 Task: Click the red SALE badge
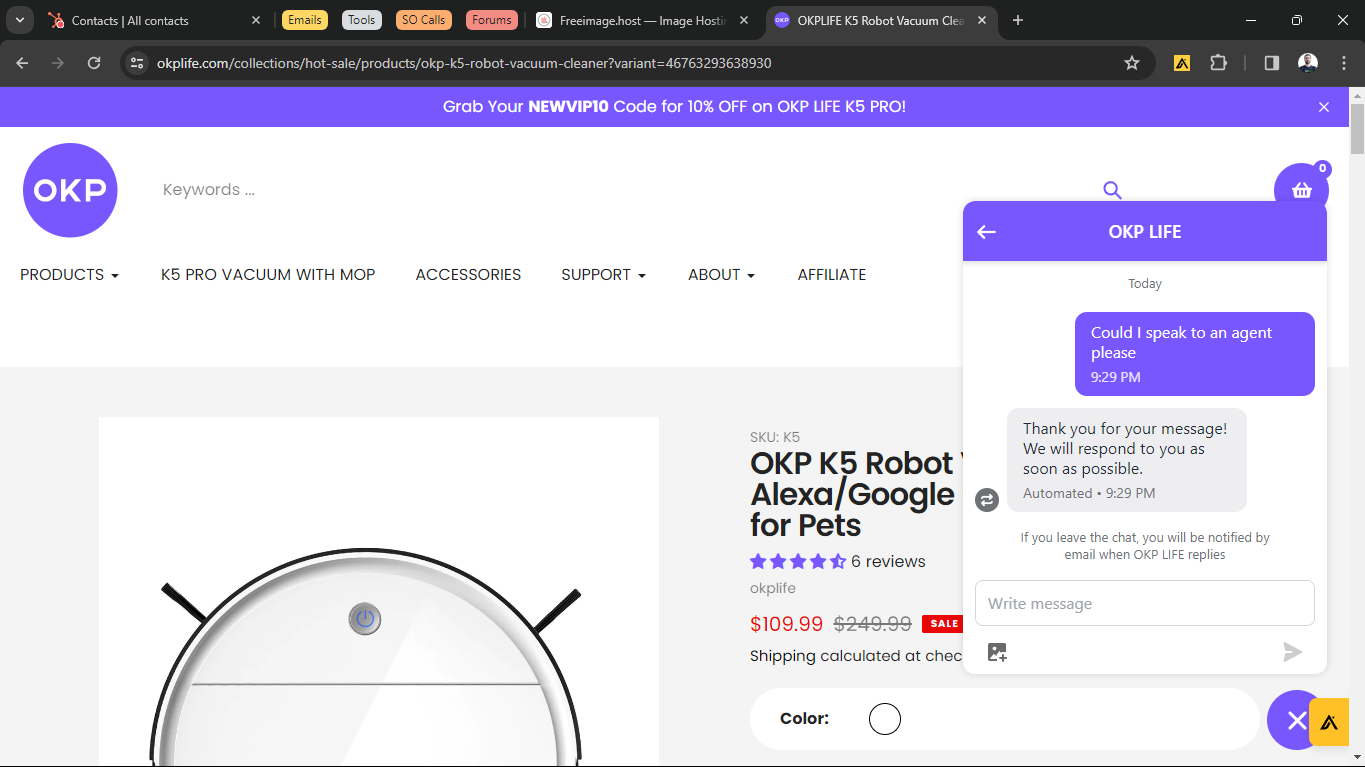pos(944,624)
